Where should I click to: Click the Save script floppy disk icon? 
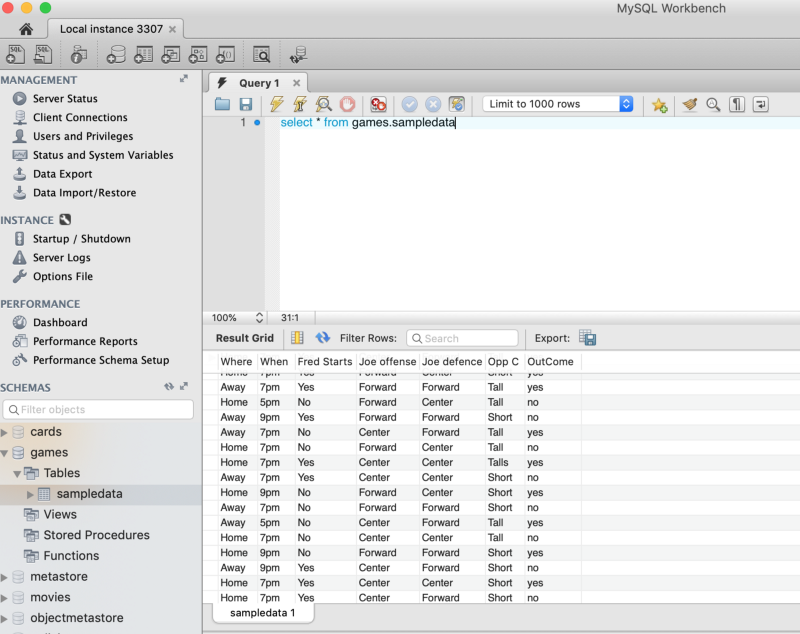[x=245, y=104]
